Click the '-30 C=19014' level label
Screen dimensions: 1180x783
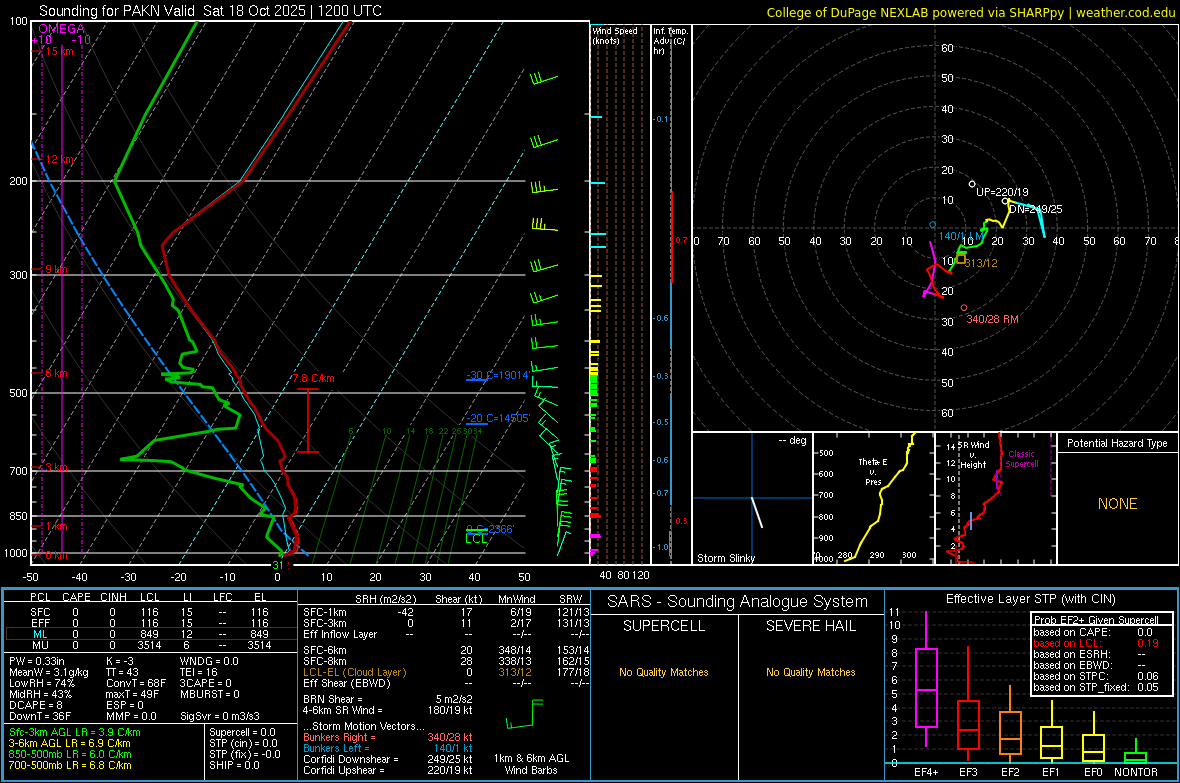498,375
